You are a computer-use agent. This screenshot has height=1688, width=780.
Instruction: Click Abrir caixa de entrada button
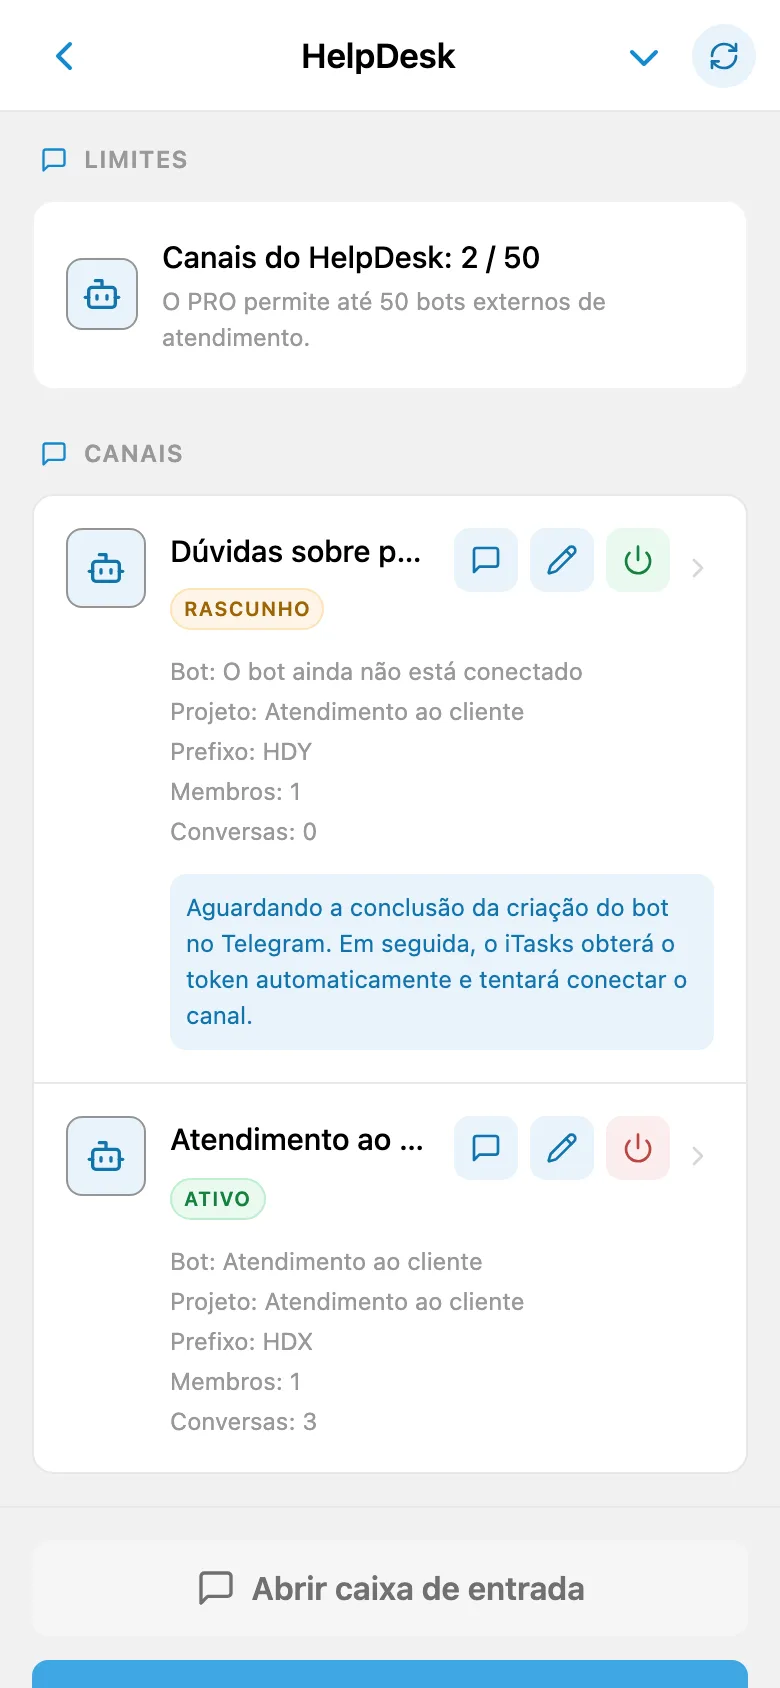(390, 1588)
